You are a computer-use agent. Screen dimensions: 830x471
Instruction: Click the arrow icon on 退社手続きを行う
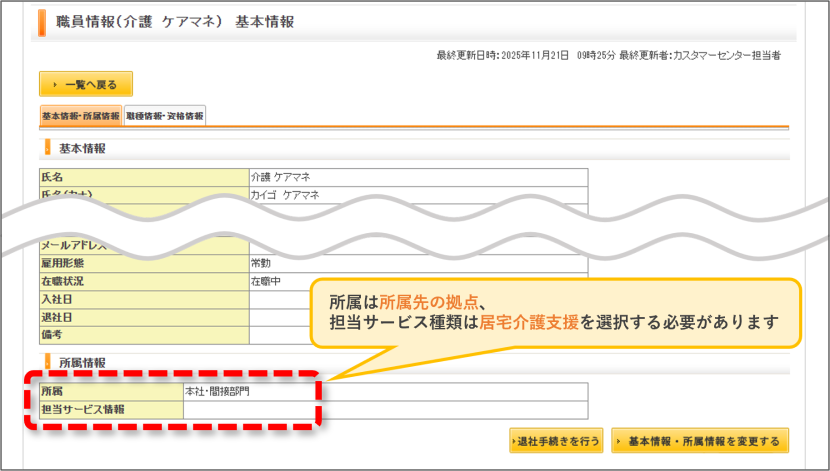[513, 441]
